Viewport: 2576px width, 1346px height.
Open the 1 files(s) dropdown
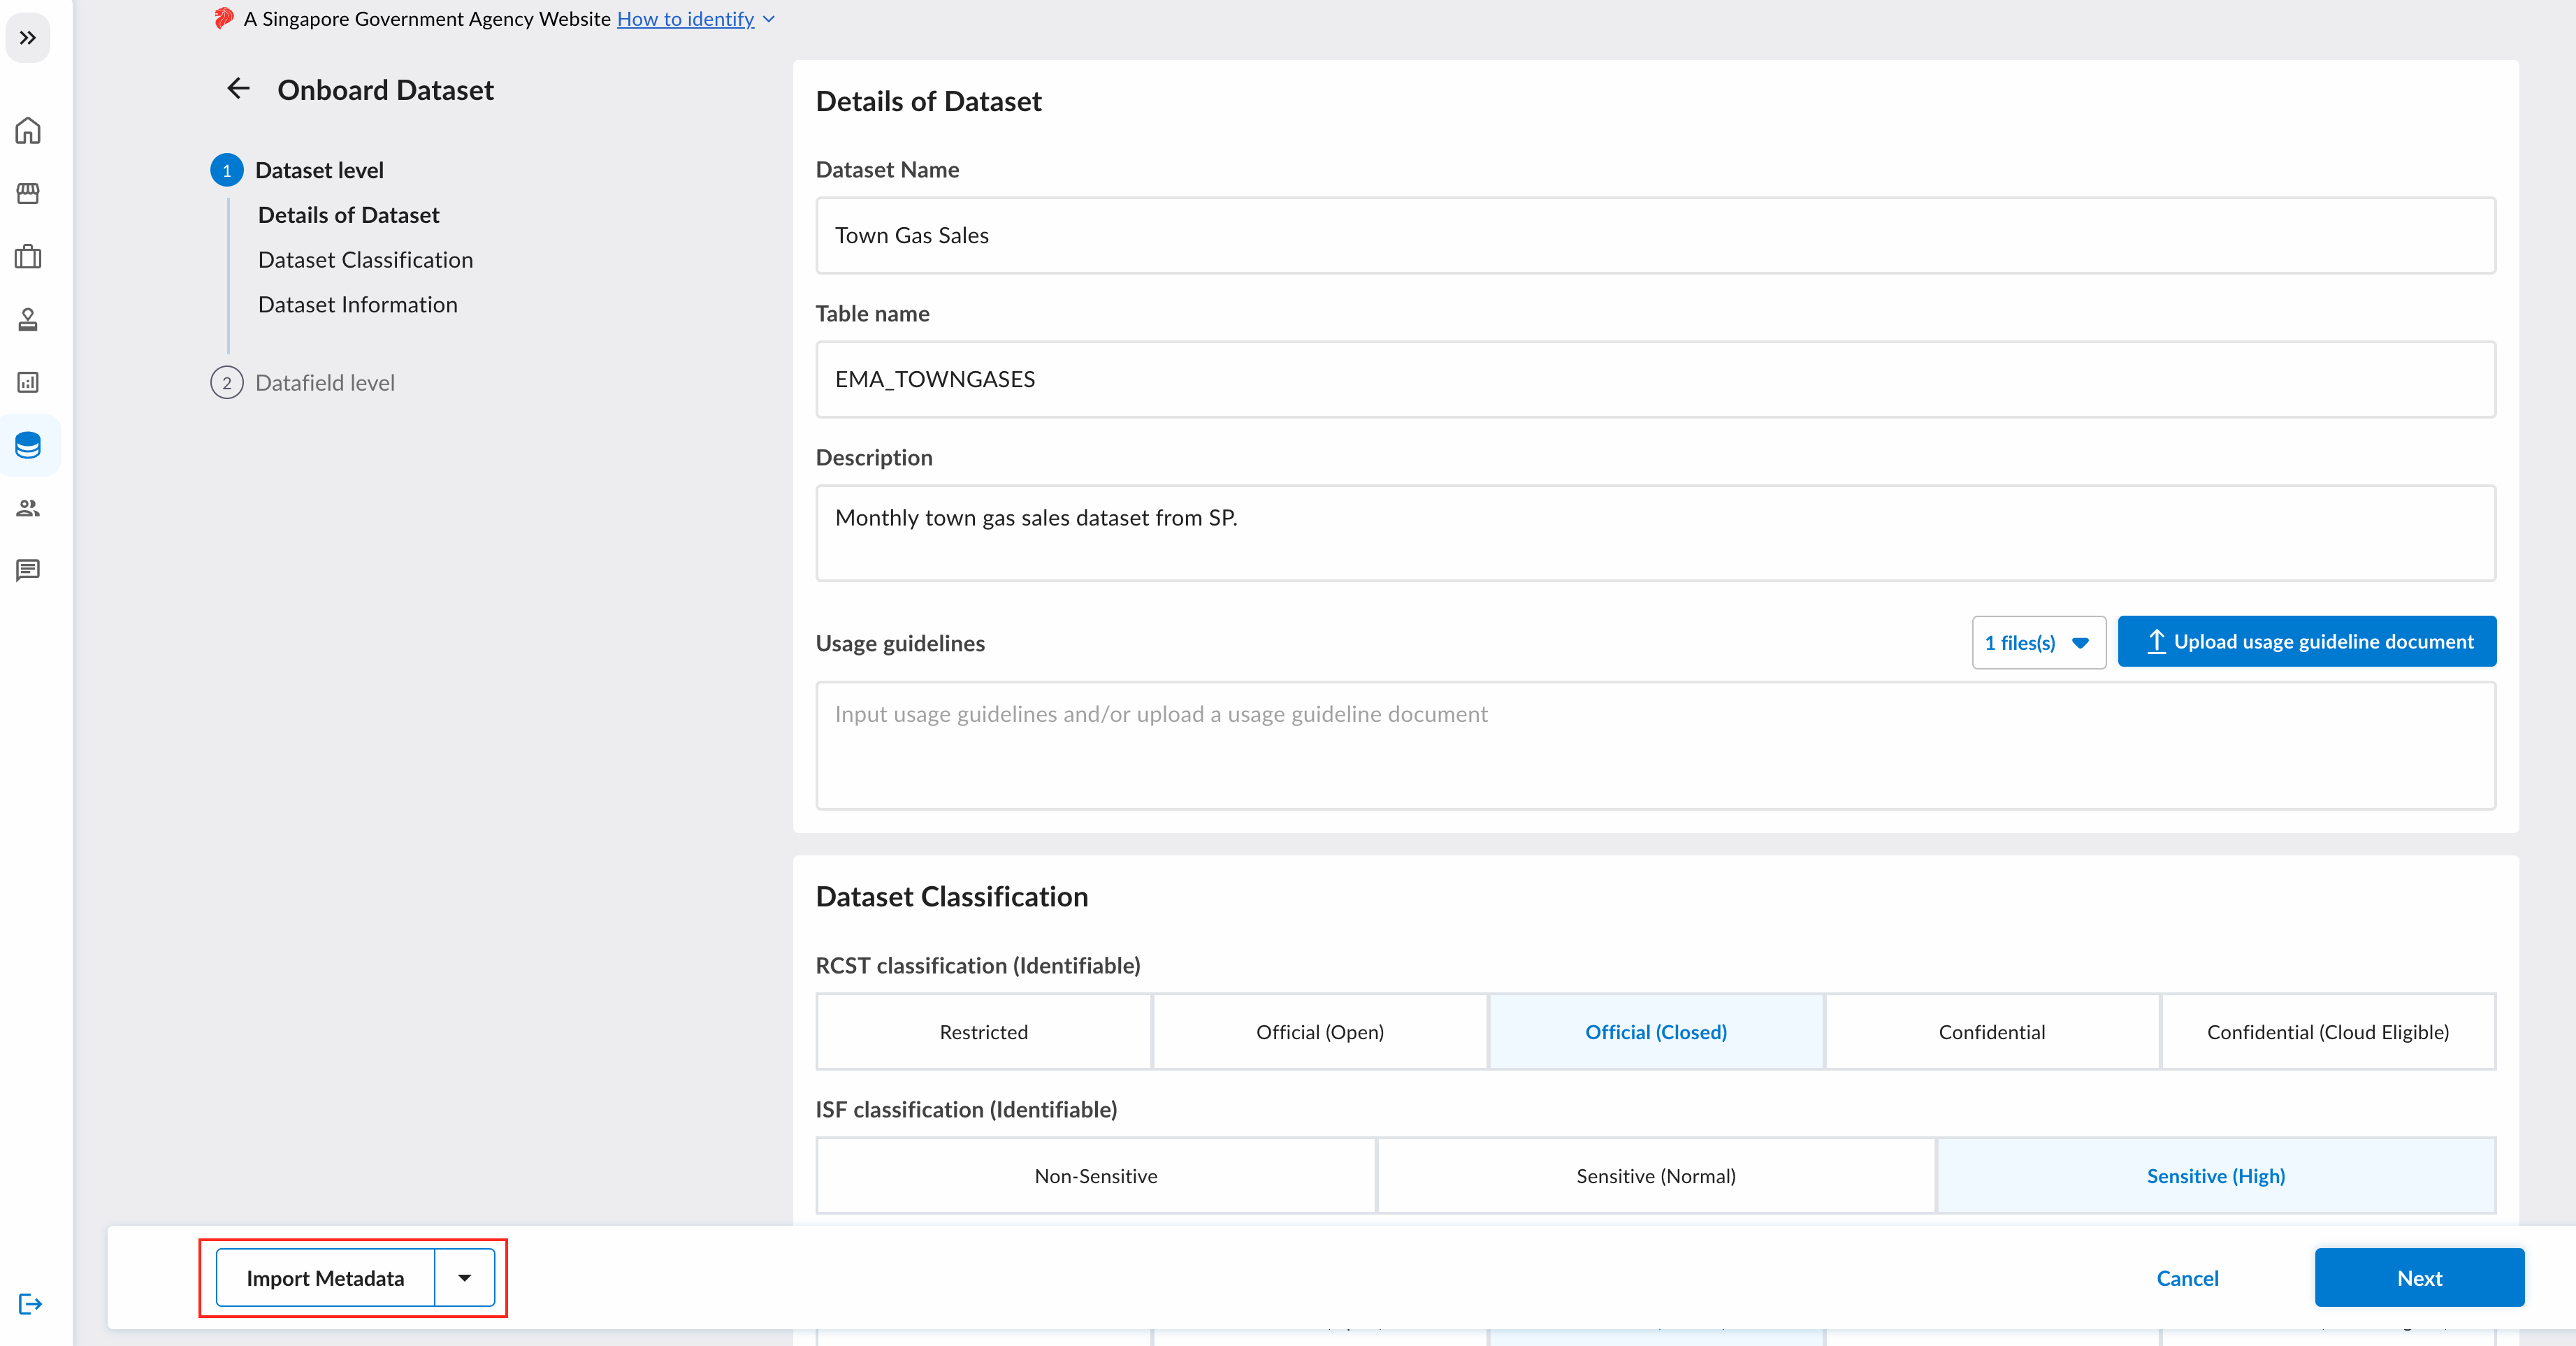[2038, 643]
